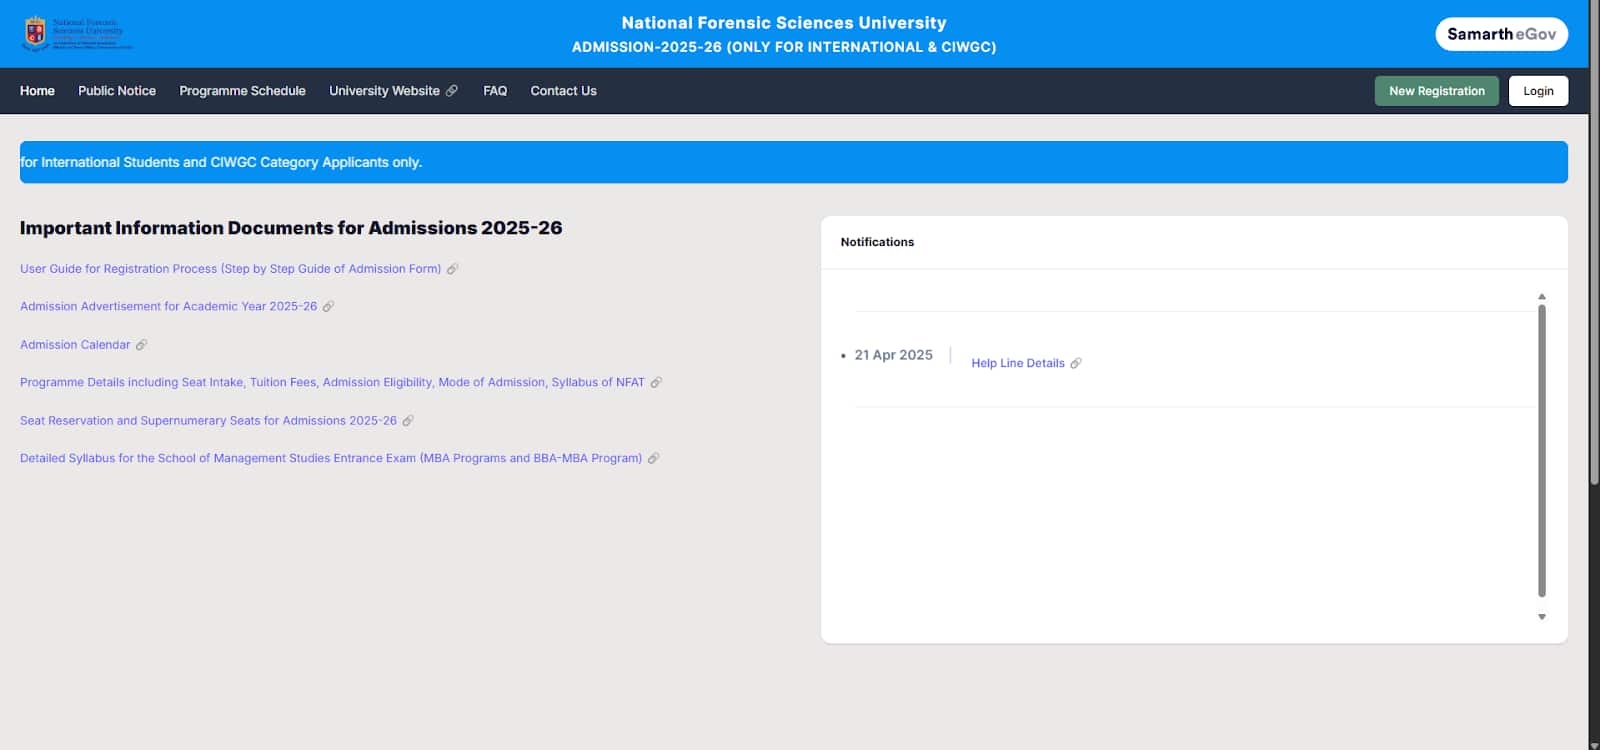Click the notifications panel scrollbar thumb

1542,451
